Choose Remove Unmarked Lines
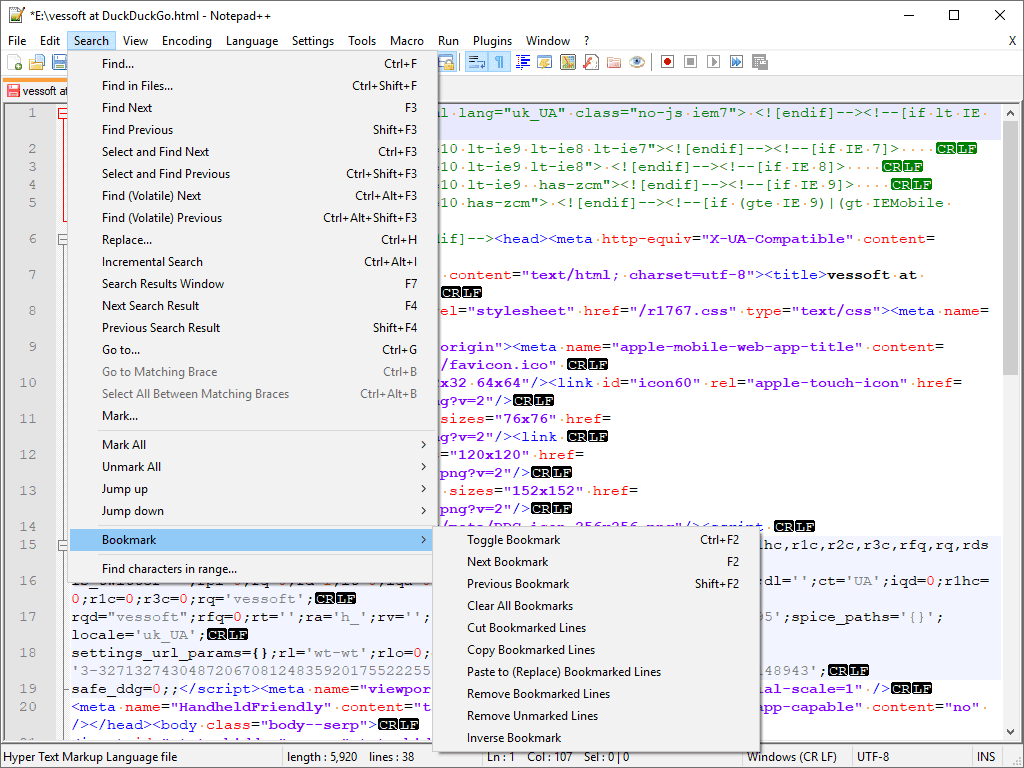1024x768 pixels. (596, 716)
